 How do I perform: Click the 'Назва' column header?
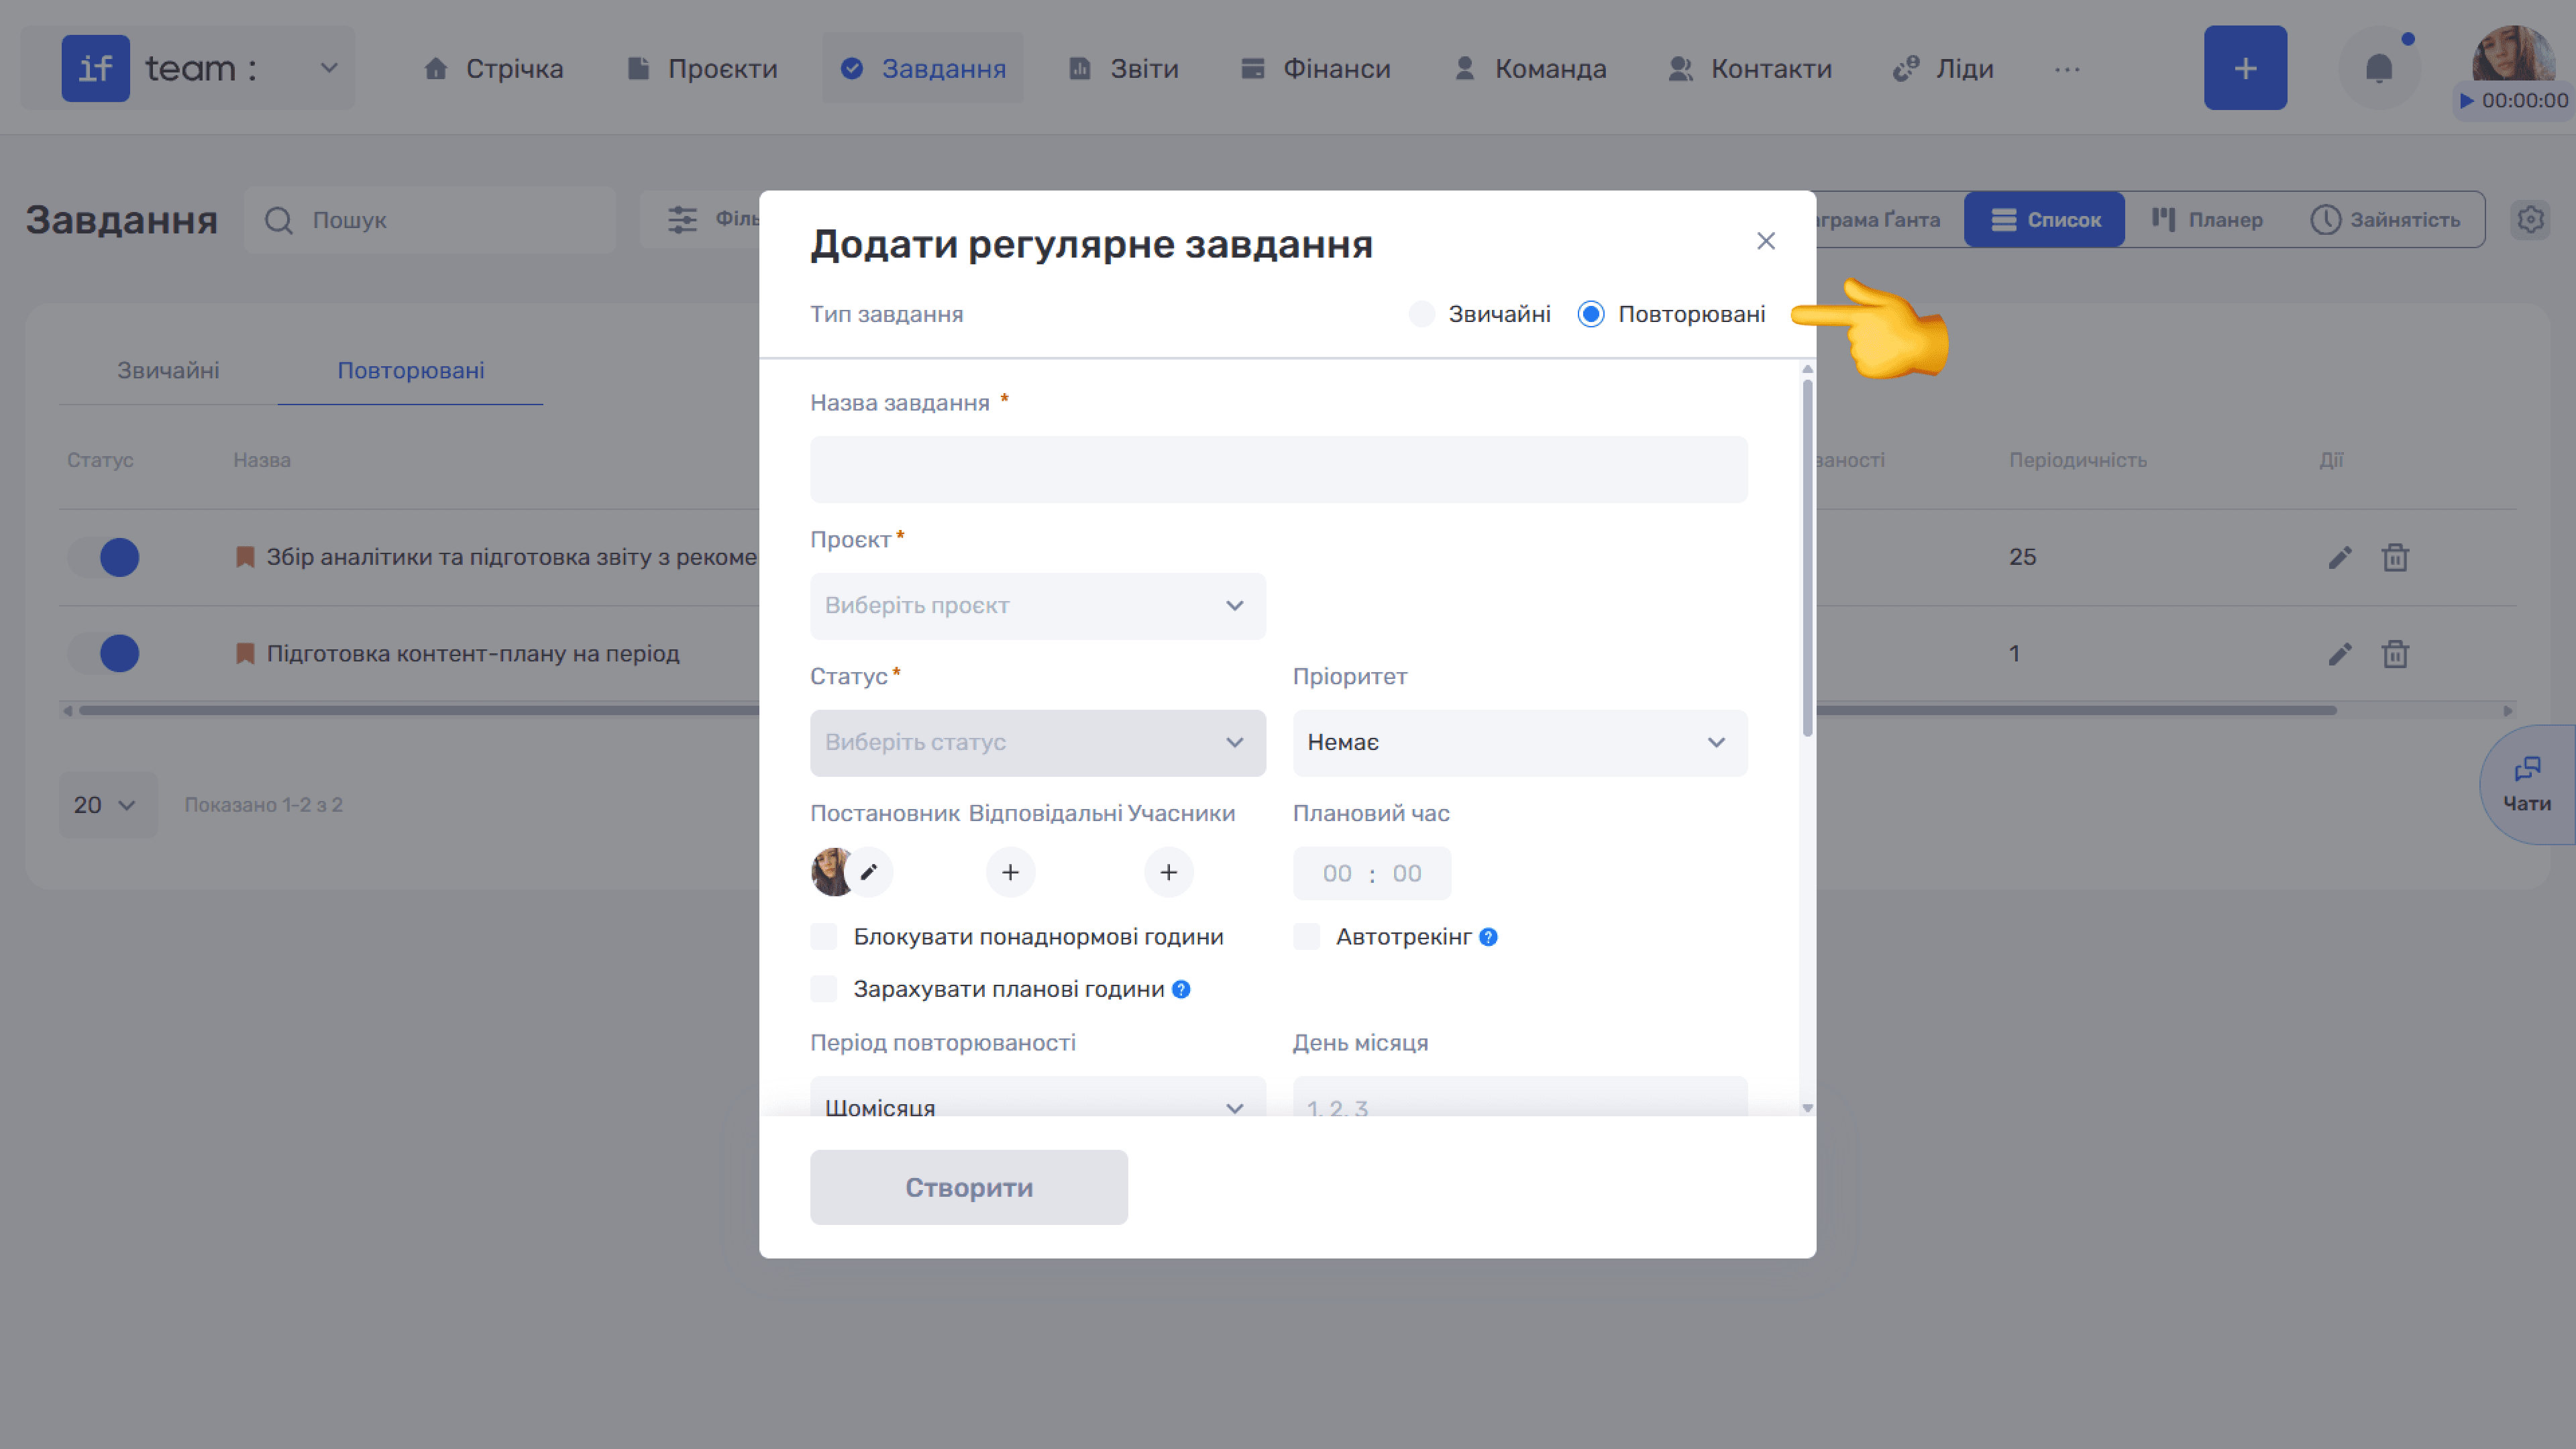tap(262, 460)
